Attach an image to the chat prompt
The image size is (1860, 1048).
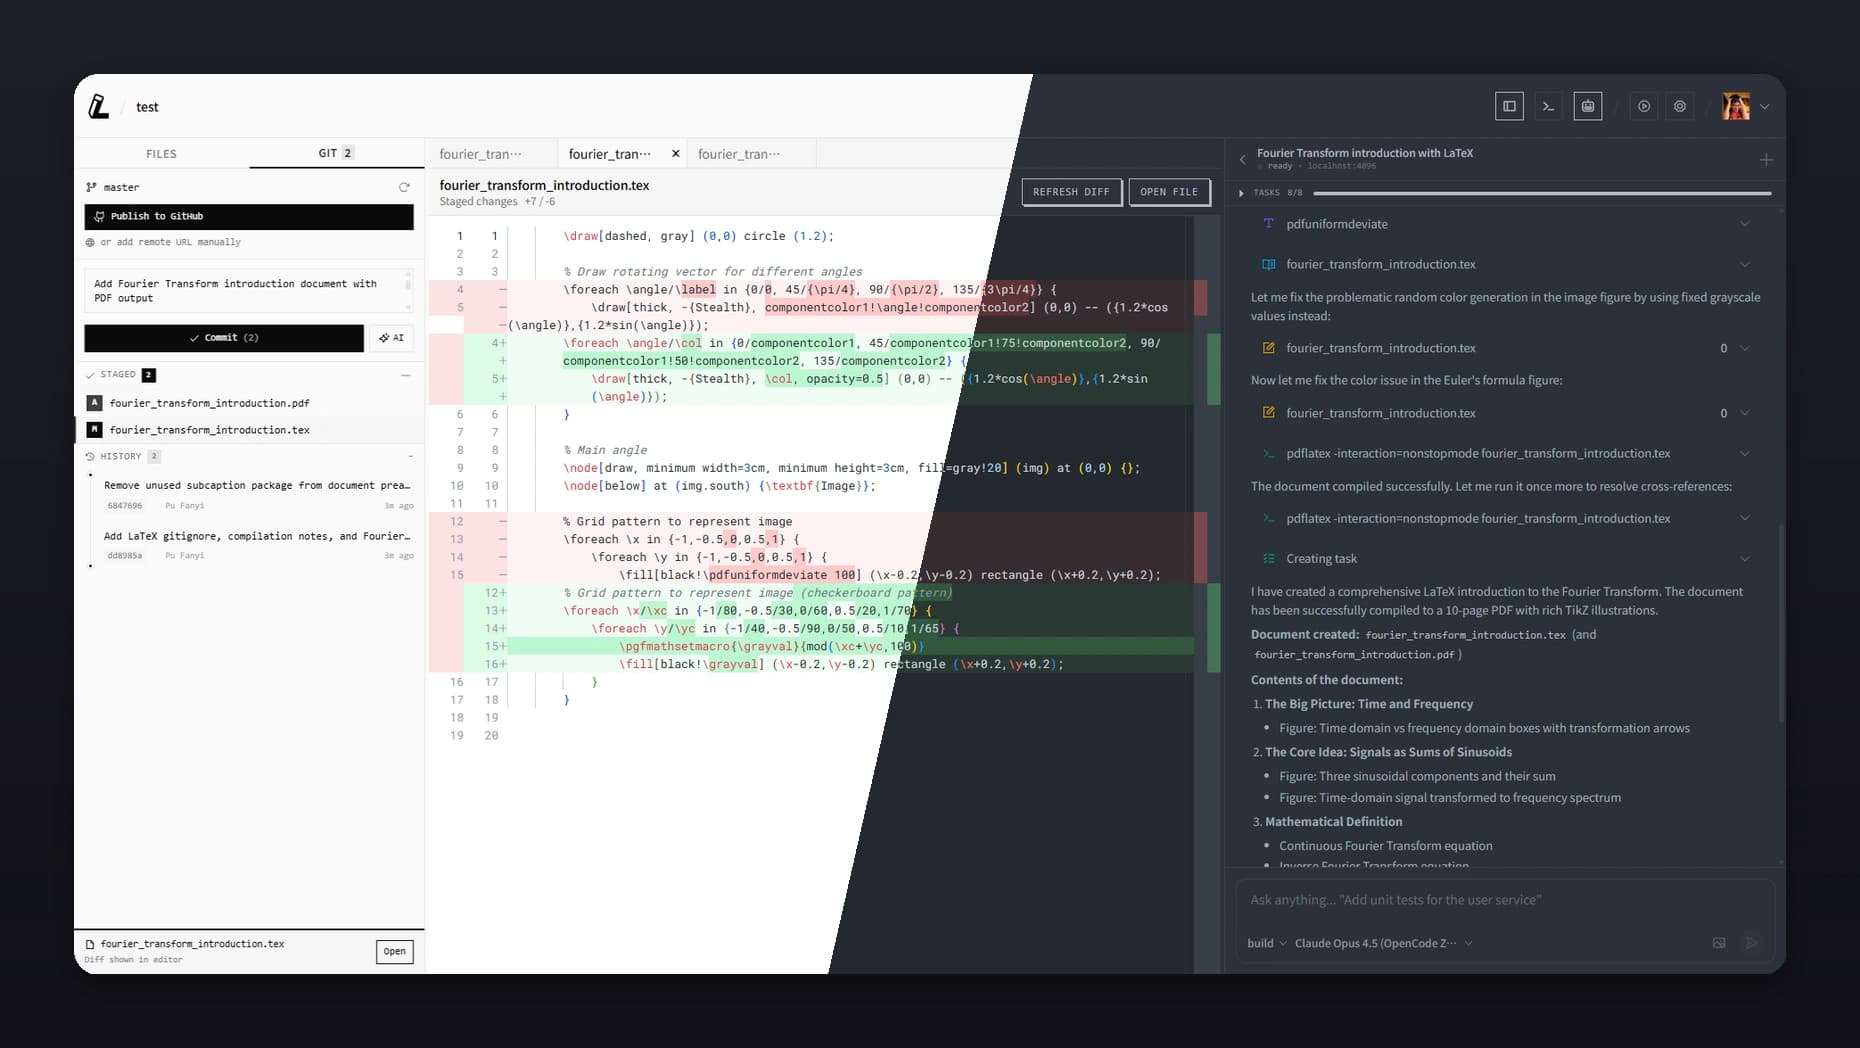[x=1719, y=943]
